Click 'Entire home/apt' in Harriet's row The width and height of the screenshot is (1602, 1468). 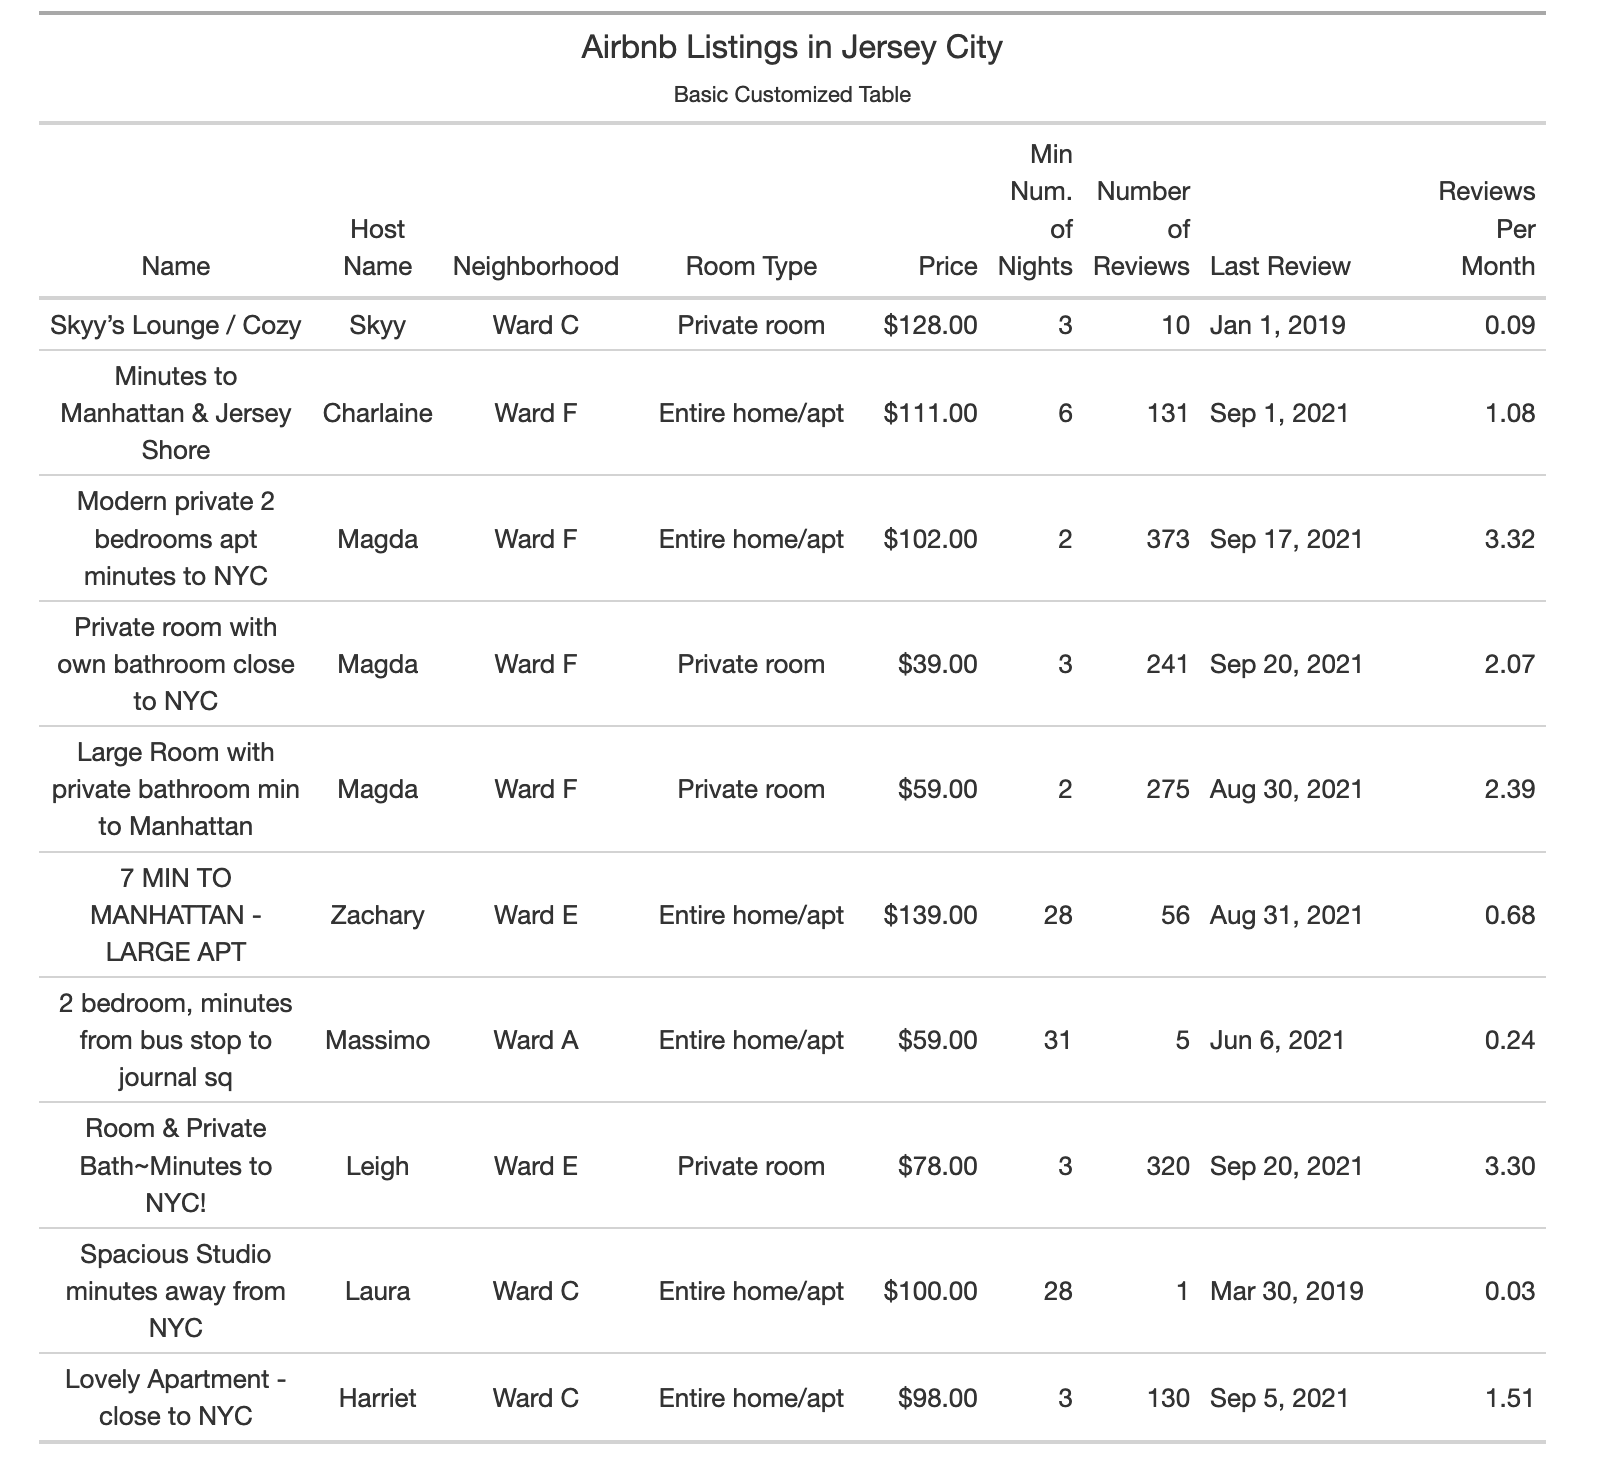click(751, 1398)
